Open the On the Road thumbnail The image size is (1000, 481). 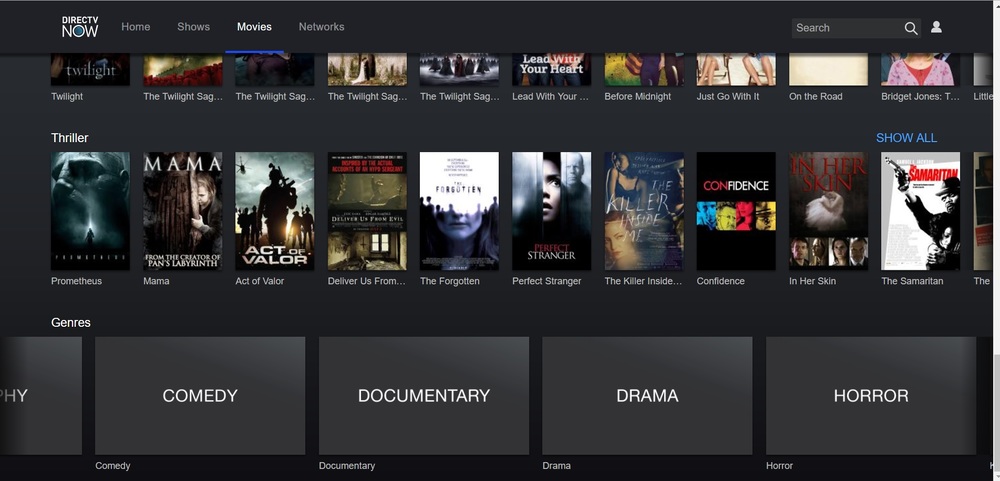828,69
